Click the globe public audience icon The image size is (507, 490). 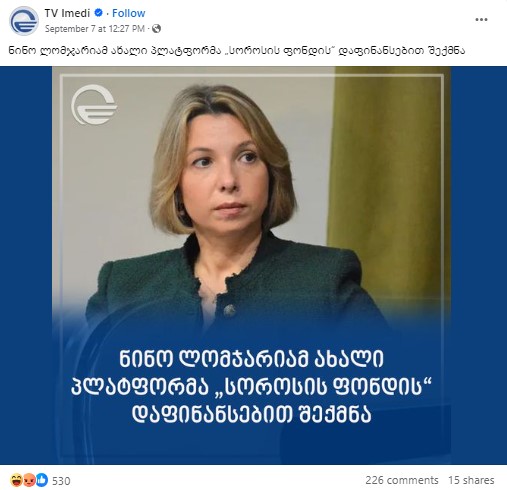tap(156, 29)
